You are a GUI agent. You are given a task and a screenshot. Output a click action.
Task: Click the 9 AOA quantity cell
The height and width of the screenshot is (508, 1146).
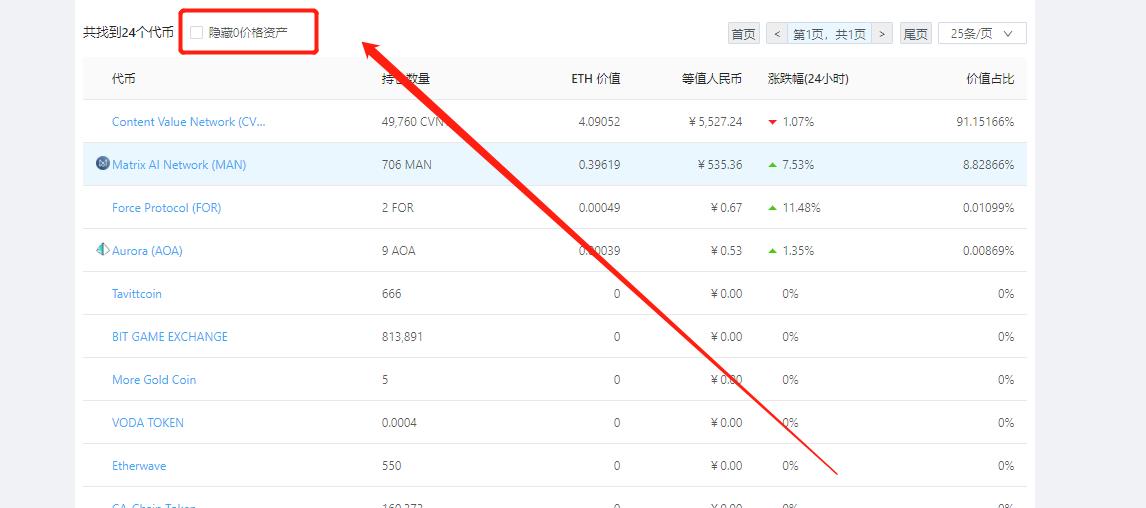(x=398, y=251)
